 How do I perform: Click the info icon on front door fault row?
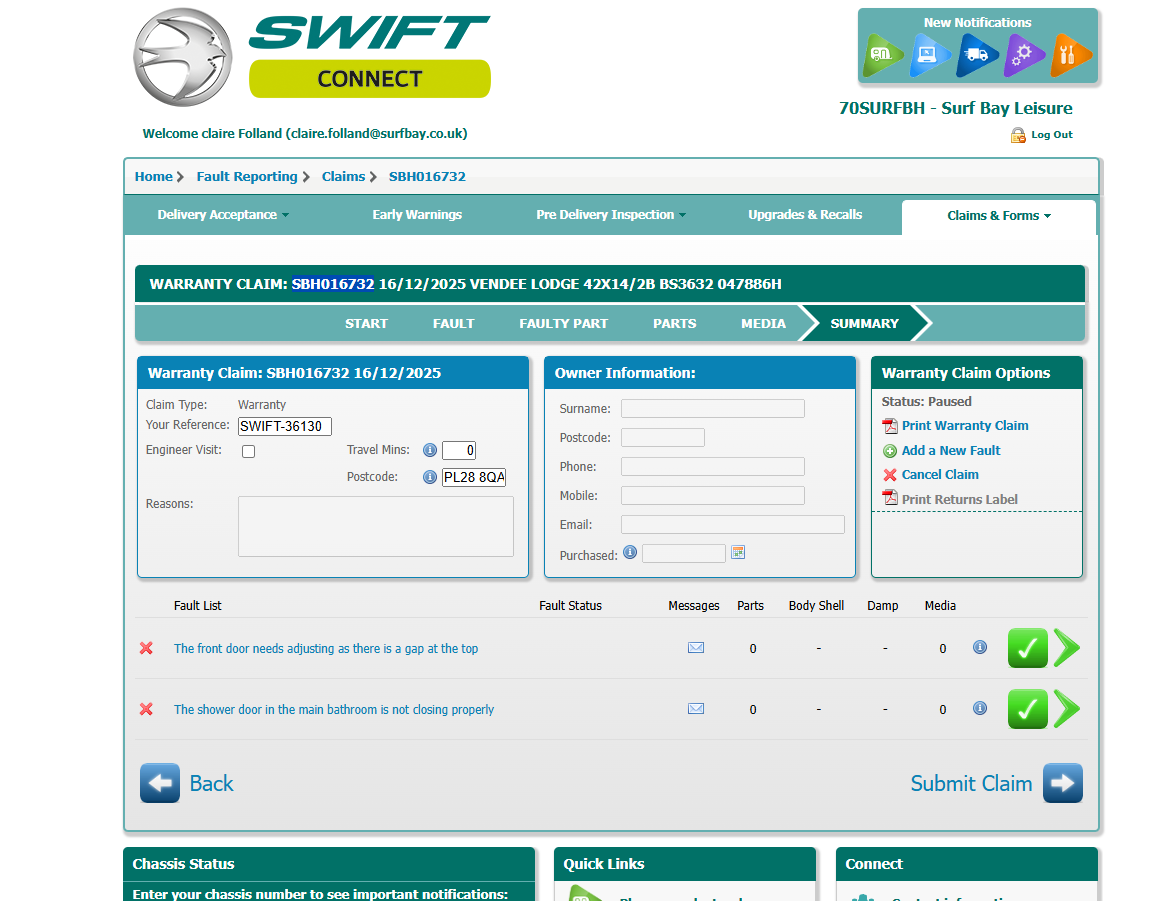click(980, 648)
